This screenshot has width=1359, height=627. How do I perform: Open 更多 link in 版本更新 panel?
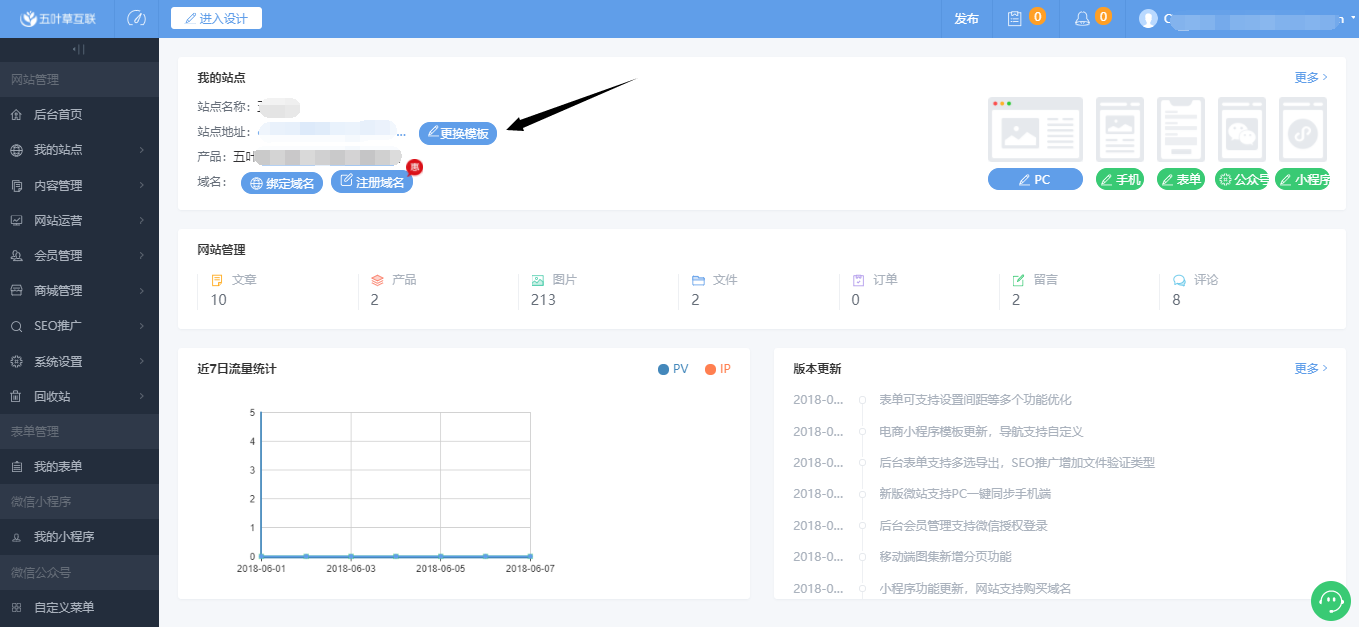click(1310, 368)
